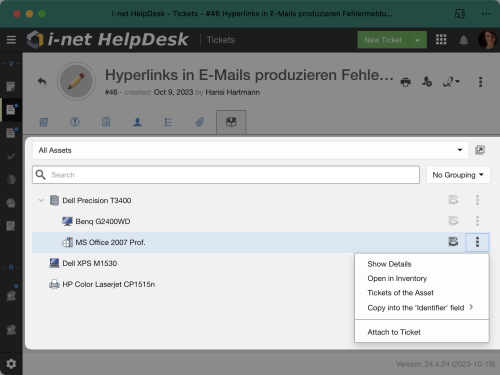Image resolution: width=500 pixels, height=375 pixels.
Task: Open the notifications bell
Action: (463, 40)
